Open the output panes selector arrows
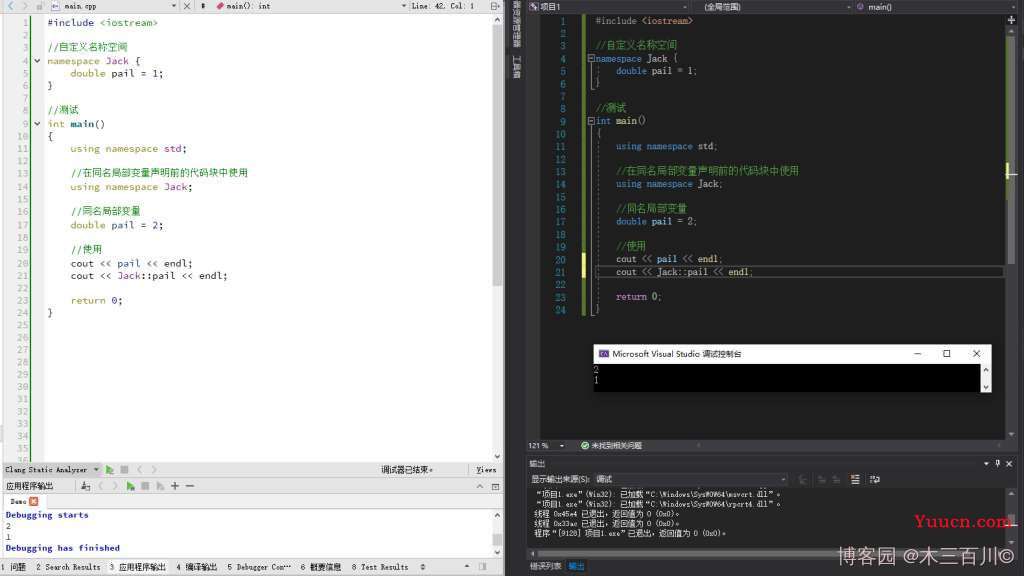The image size is (1024, 576). 423,567
